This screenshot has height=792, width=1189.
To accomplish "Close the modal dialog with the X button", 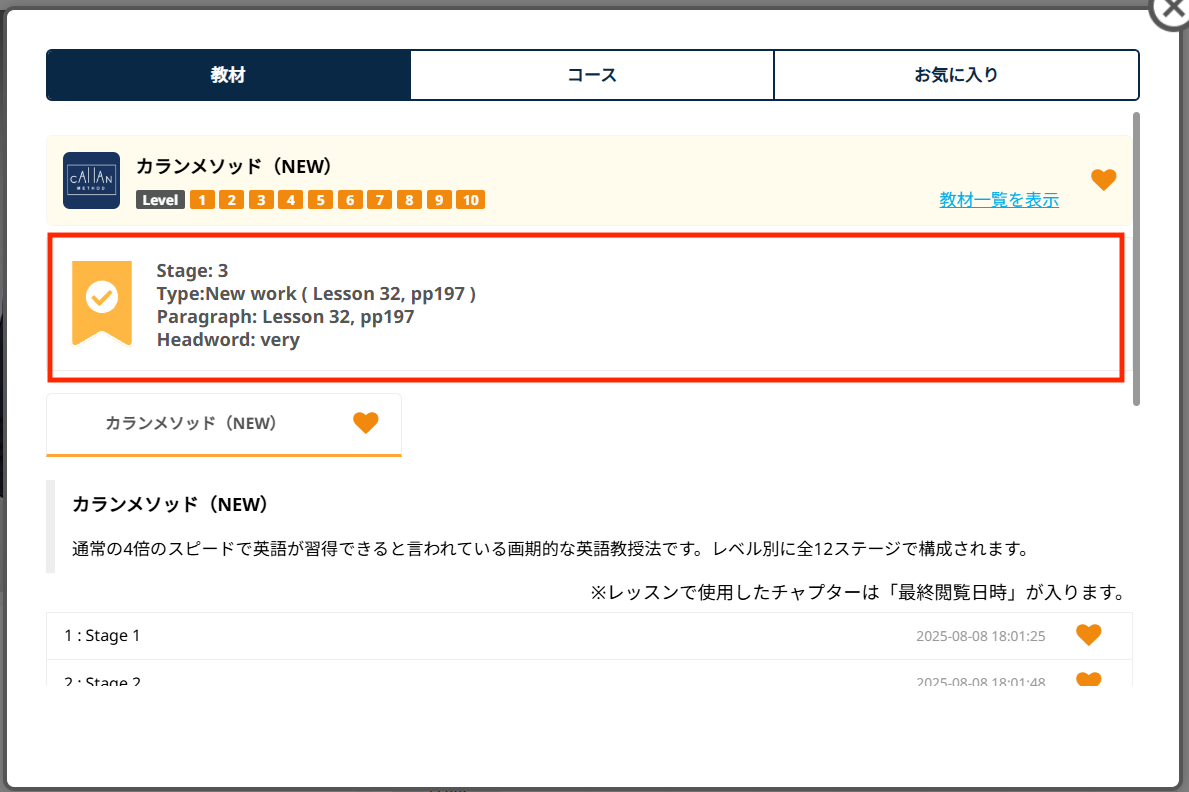I will 1171,12.
